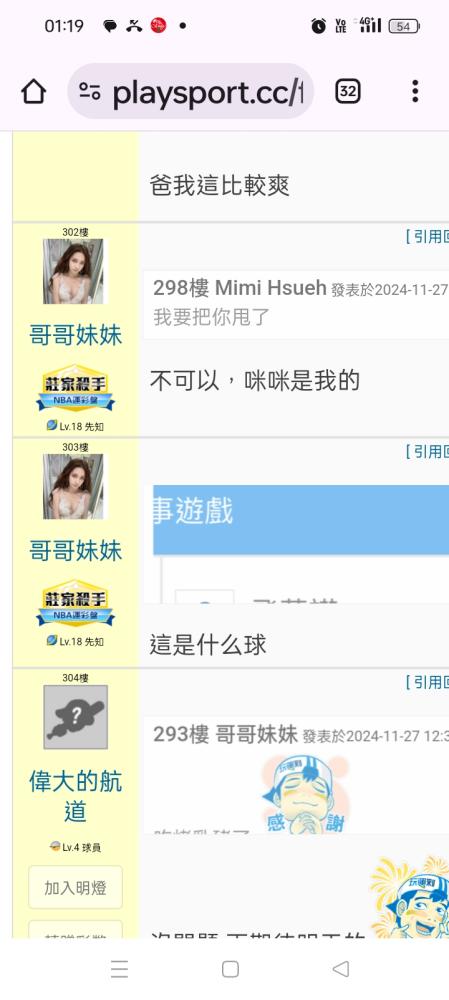Open the site settings icon in the address bar
The width and height of the screenshot is (449, 1000).
coord(90,92)
